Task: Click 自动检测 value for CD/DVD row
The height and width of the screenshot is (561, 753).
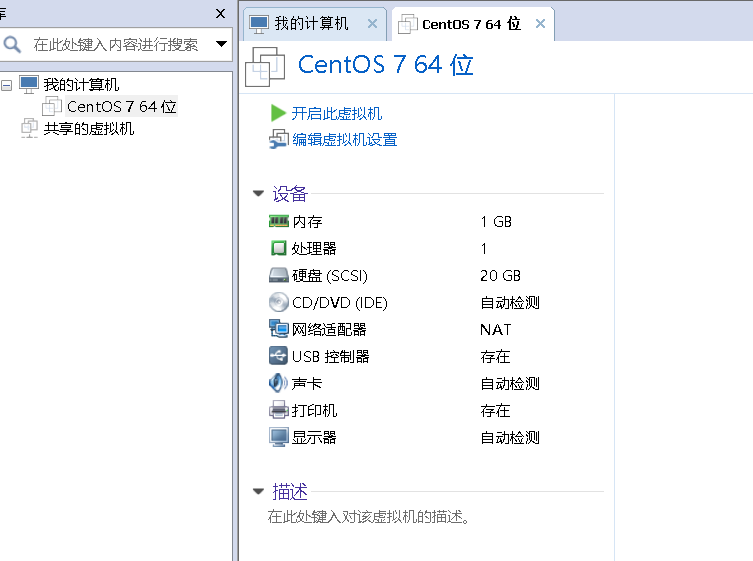Action: coord(510,303)
